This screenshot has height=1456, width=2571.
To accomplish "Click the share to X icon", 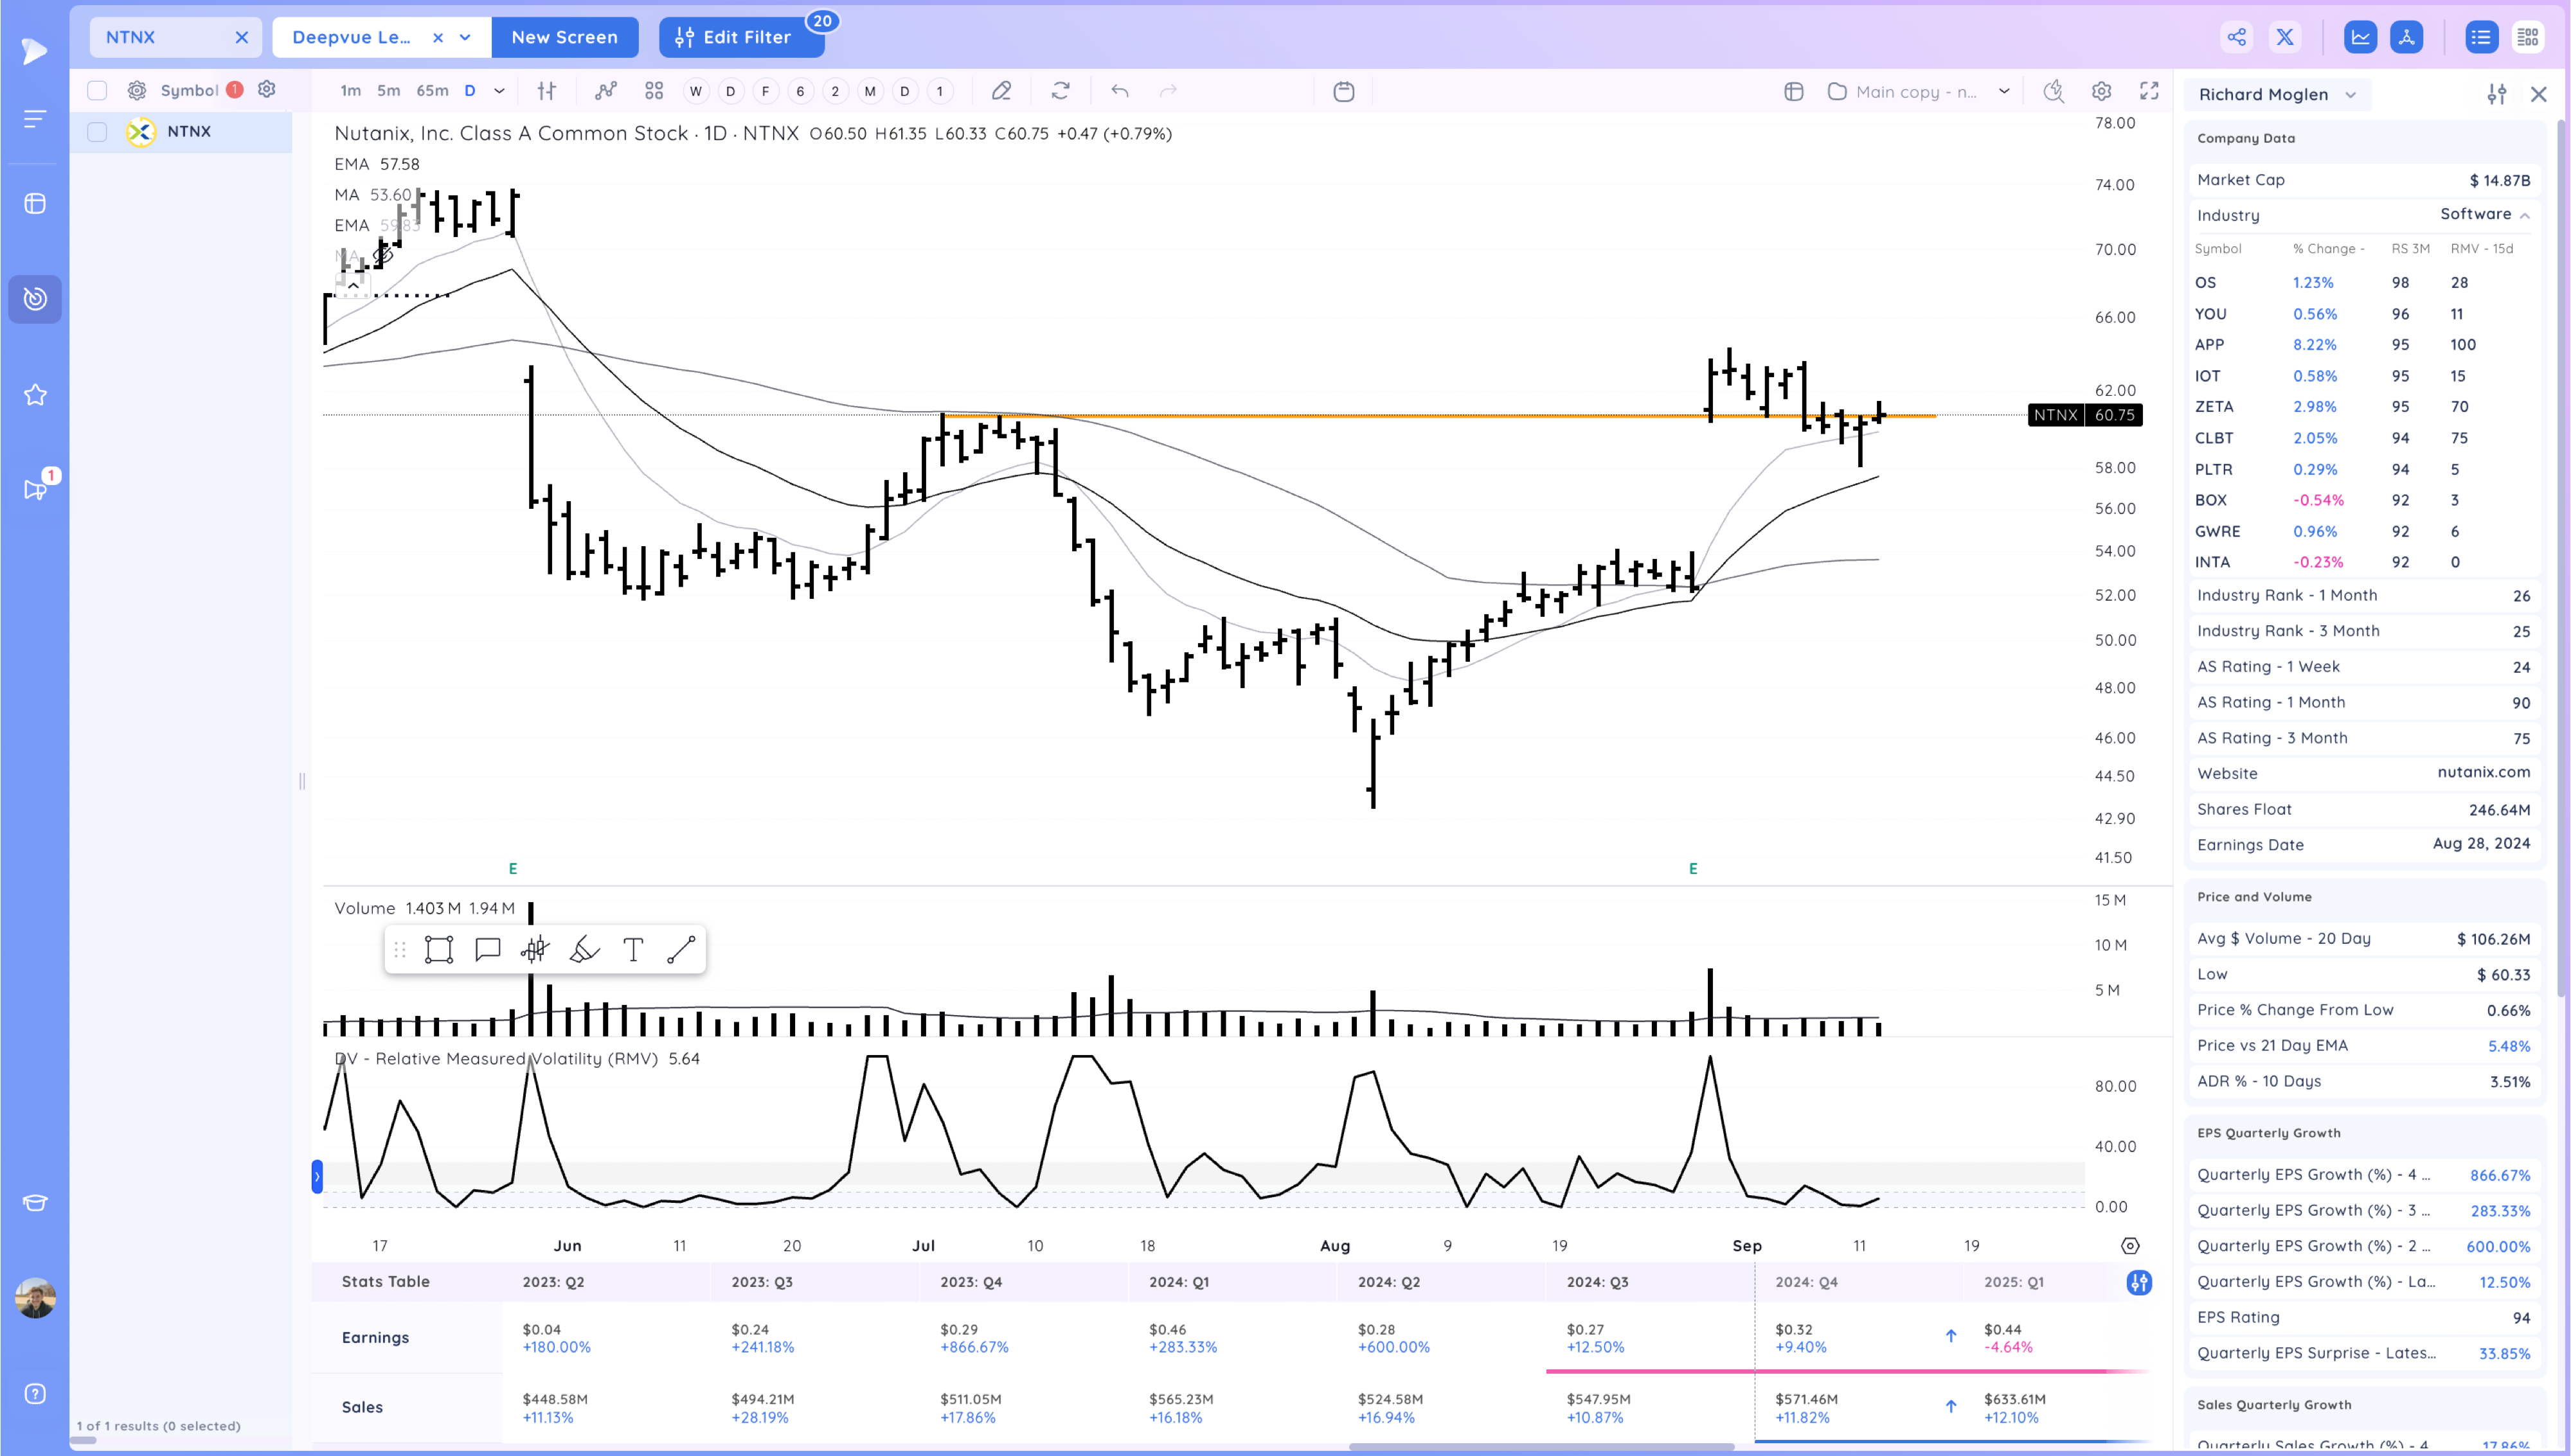I will pyautogui.click(x=2285, y=37).
